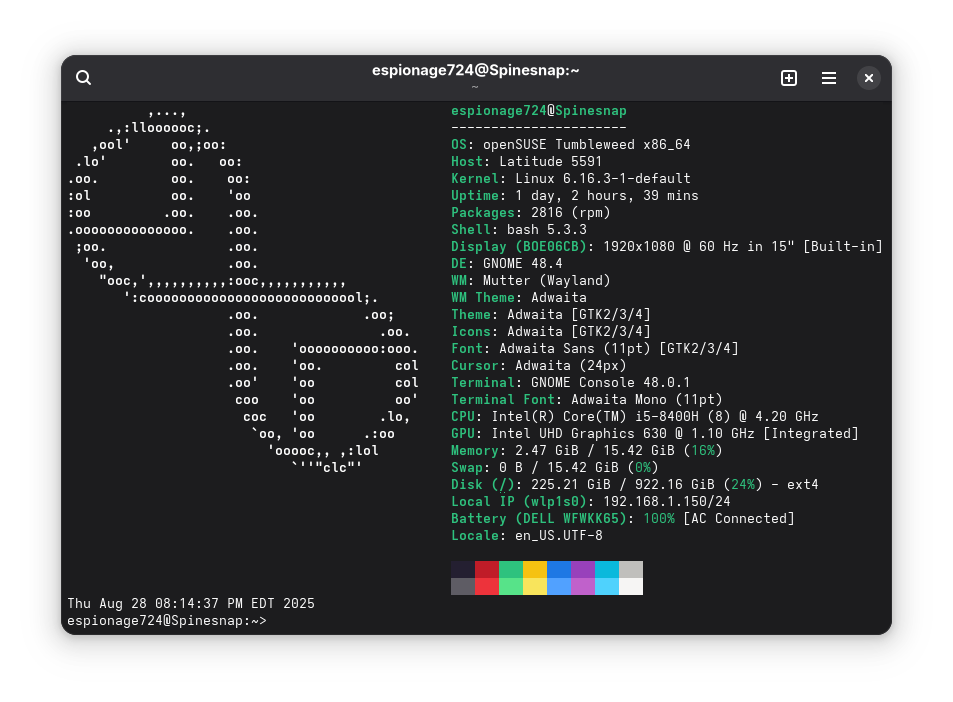Click the green swatch in top color row
The height and width of the screenshot is (702, 953).
click(x=511, y=569)
